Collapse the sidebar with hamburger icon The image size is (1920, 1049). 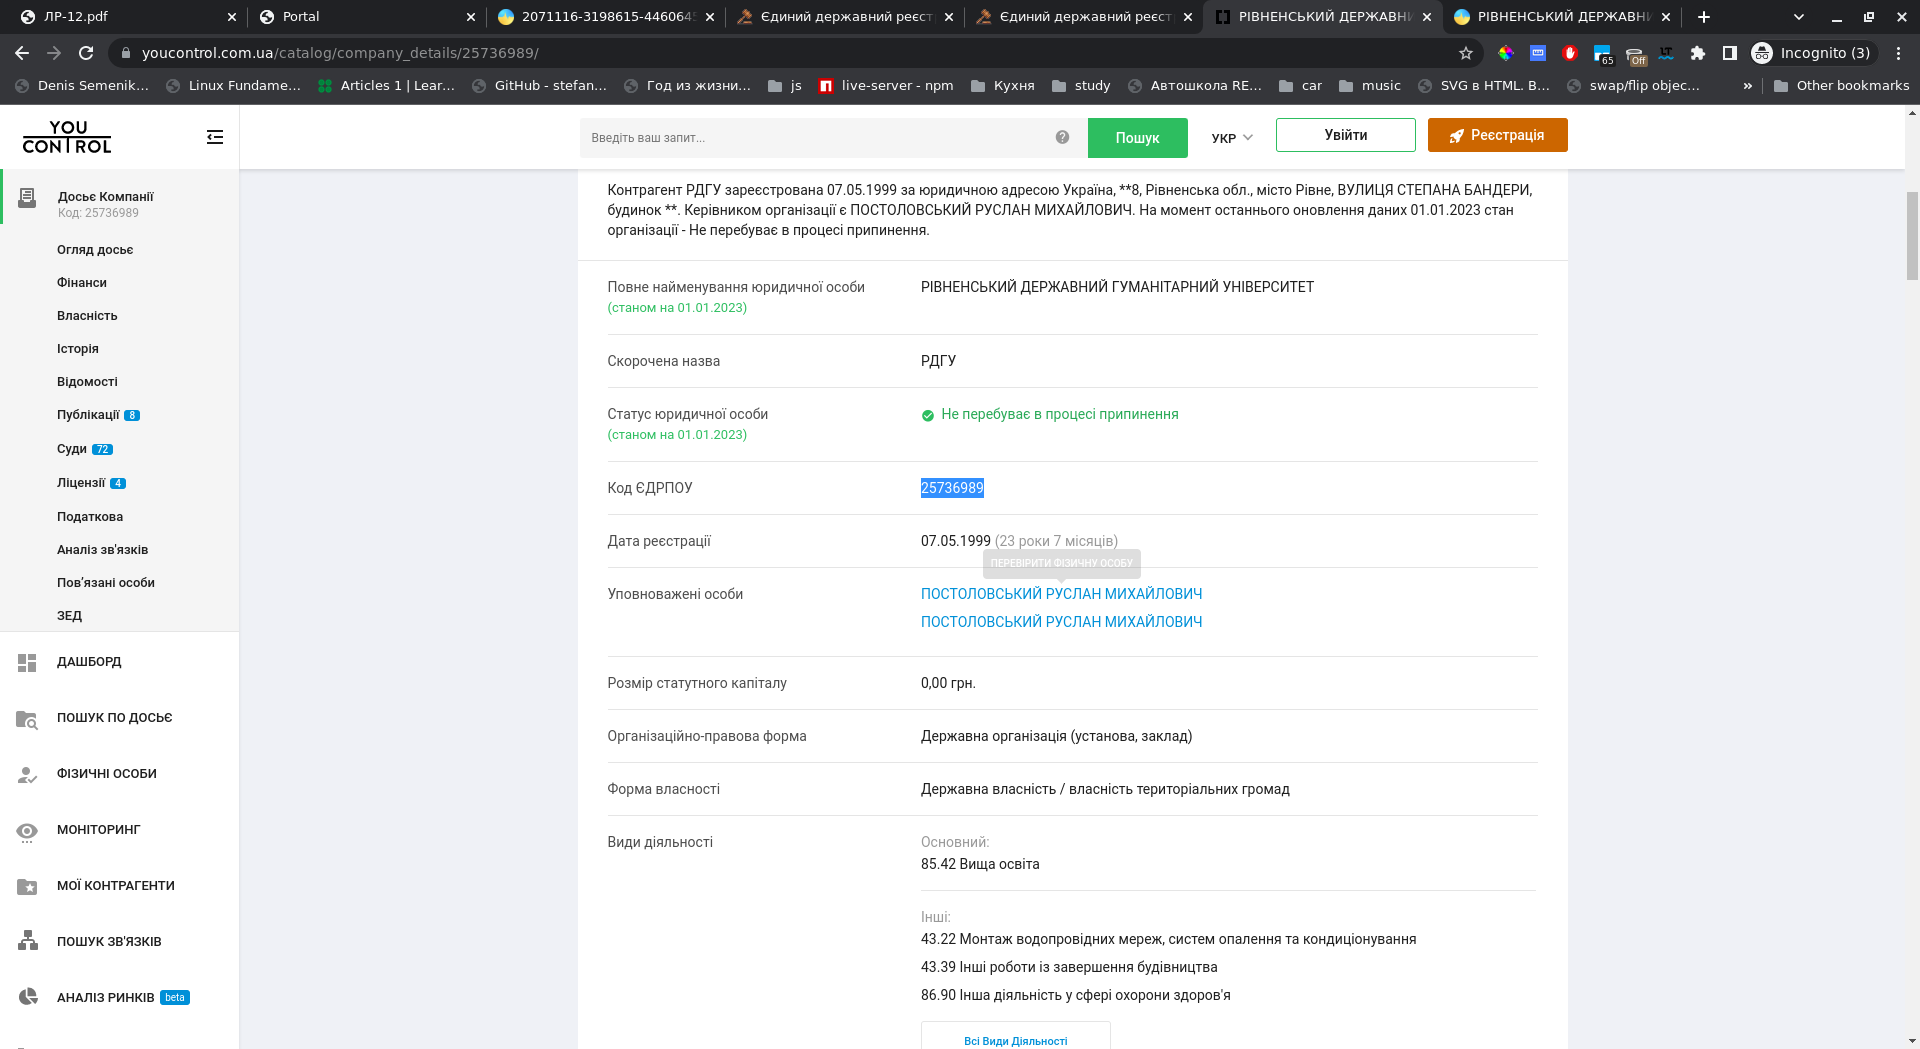[x=215, y=137]
